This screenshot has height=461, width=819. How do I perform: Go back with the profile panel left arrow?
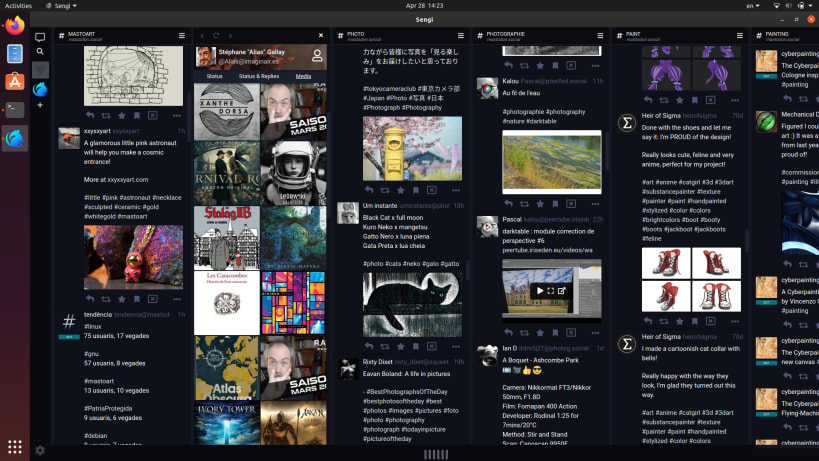coord(202,36)
